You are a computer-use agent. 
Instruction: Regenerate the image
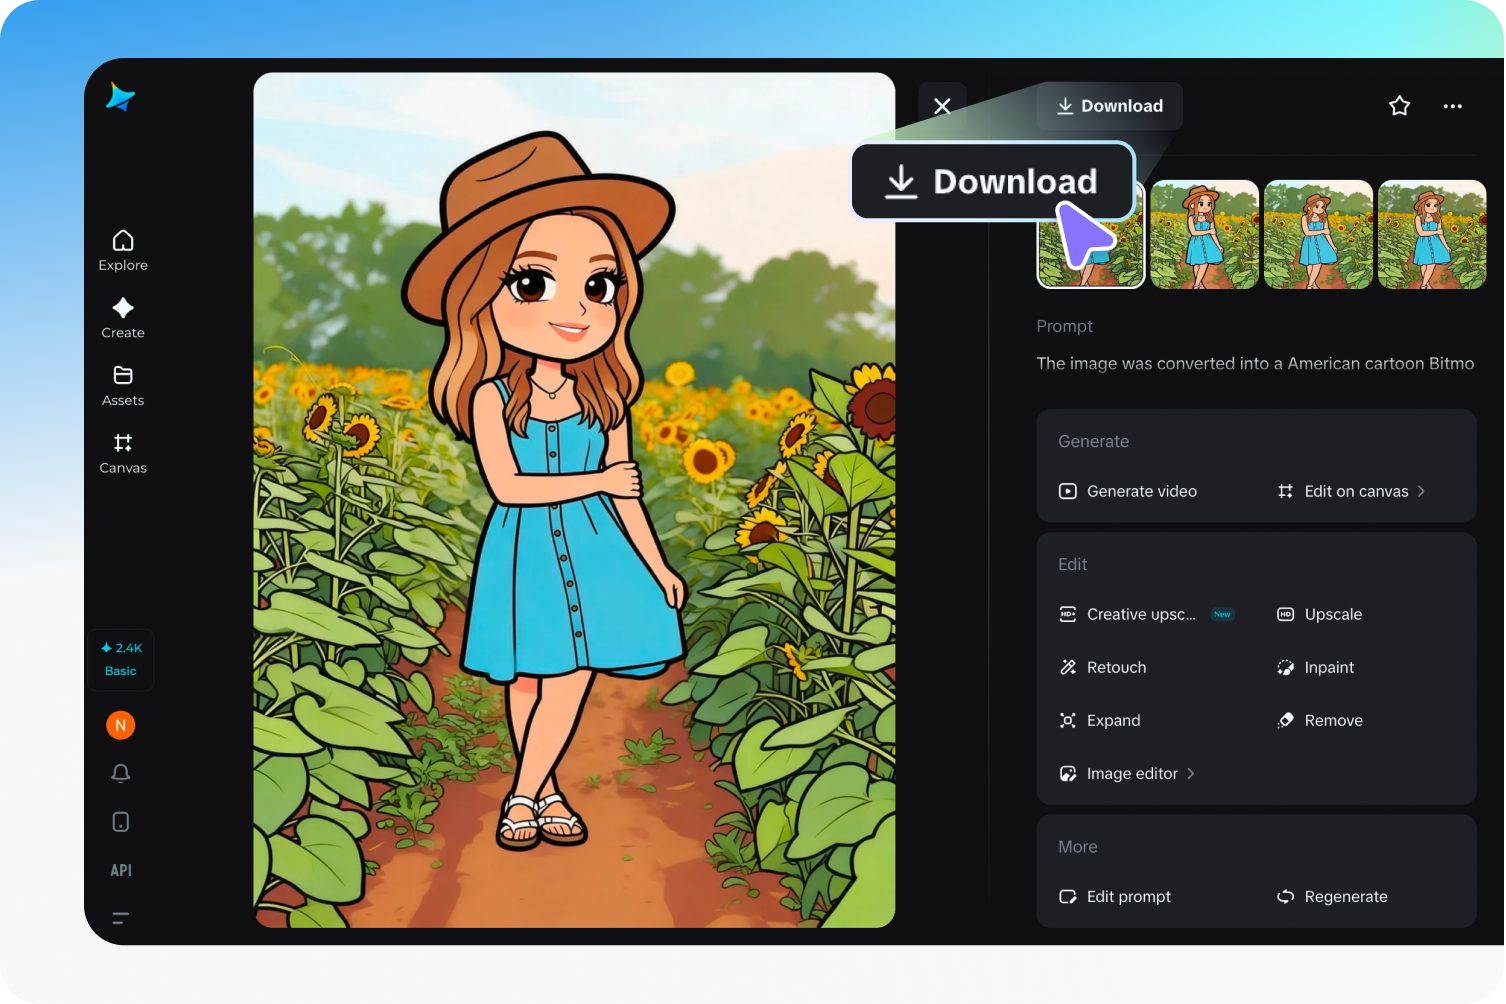pyautogui.click(x=1345, y=896)
